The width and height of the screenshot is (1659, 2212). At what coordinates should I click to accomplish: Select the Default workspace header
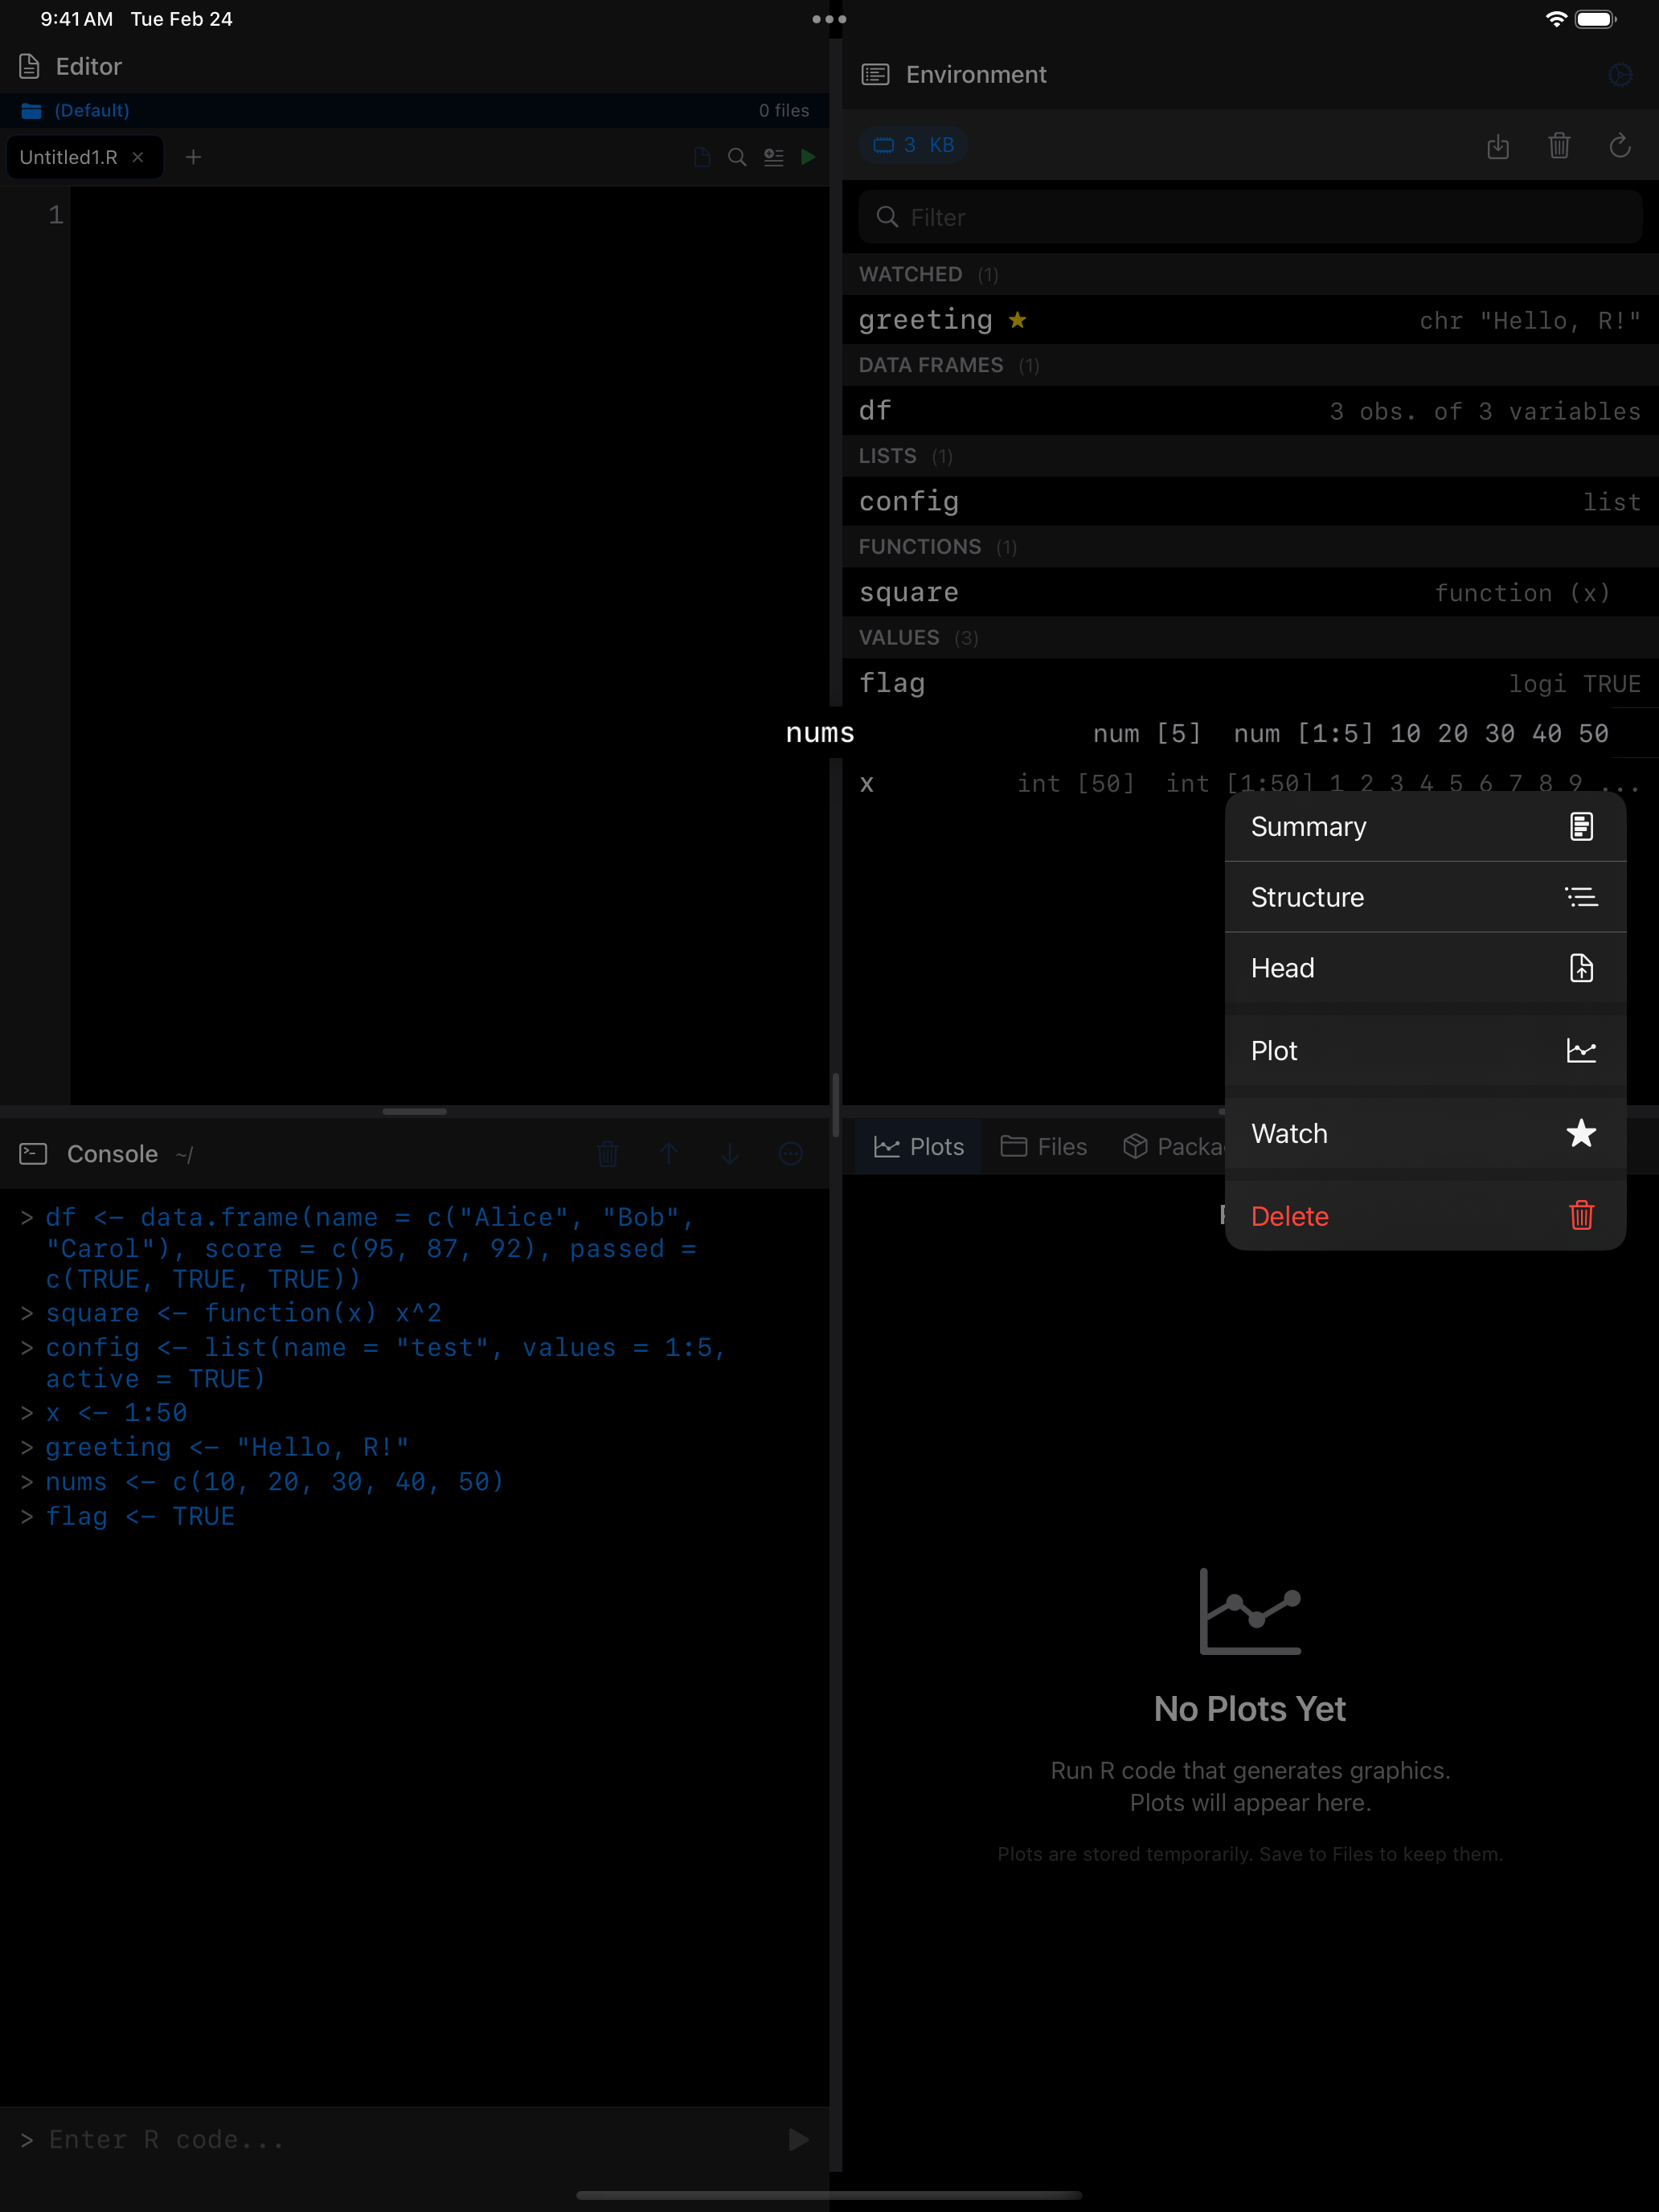pyautogui.click(x=92, y=110)
